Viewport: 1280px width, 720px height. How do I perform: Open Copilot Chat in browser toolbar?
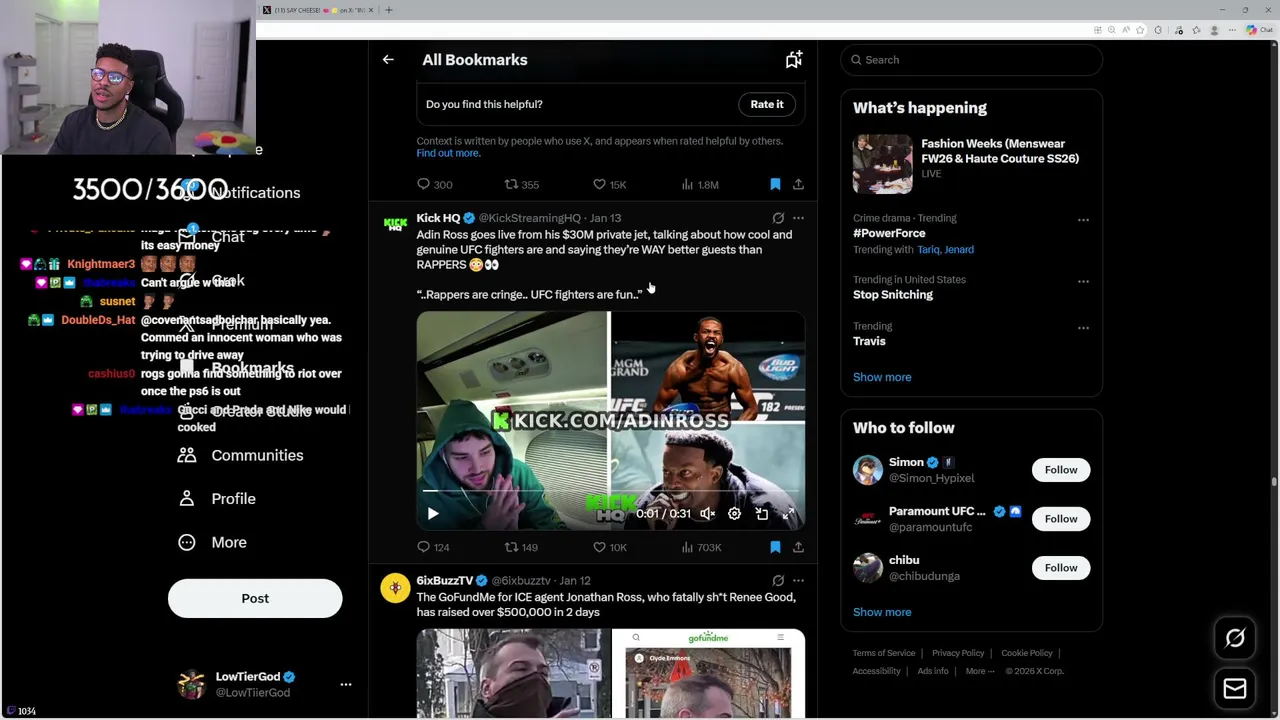click(1259, 30)
